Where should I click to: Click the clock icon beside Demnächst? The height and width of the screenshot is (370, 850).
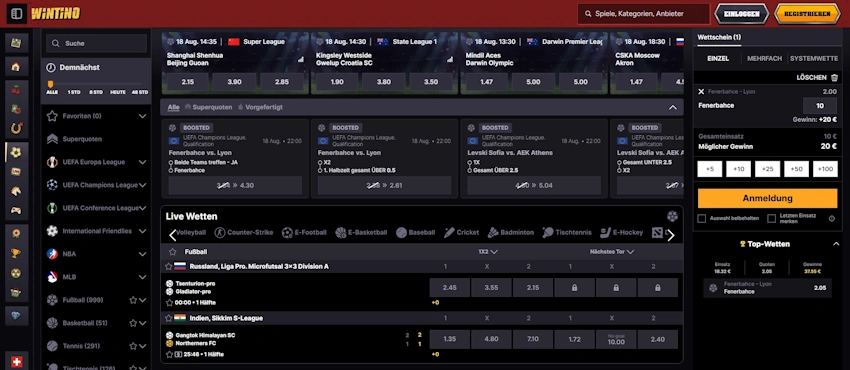point(51,68)
